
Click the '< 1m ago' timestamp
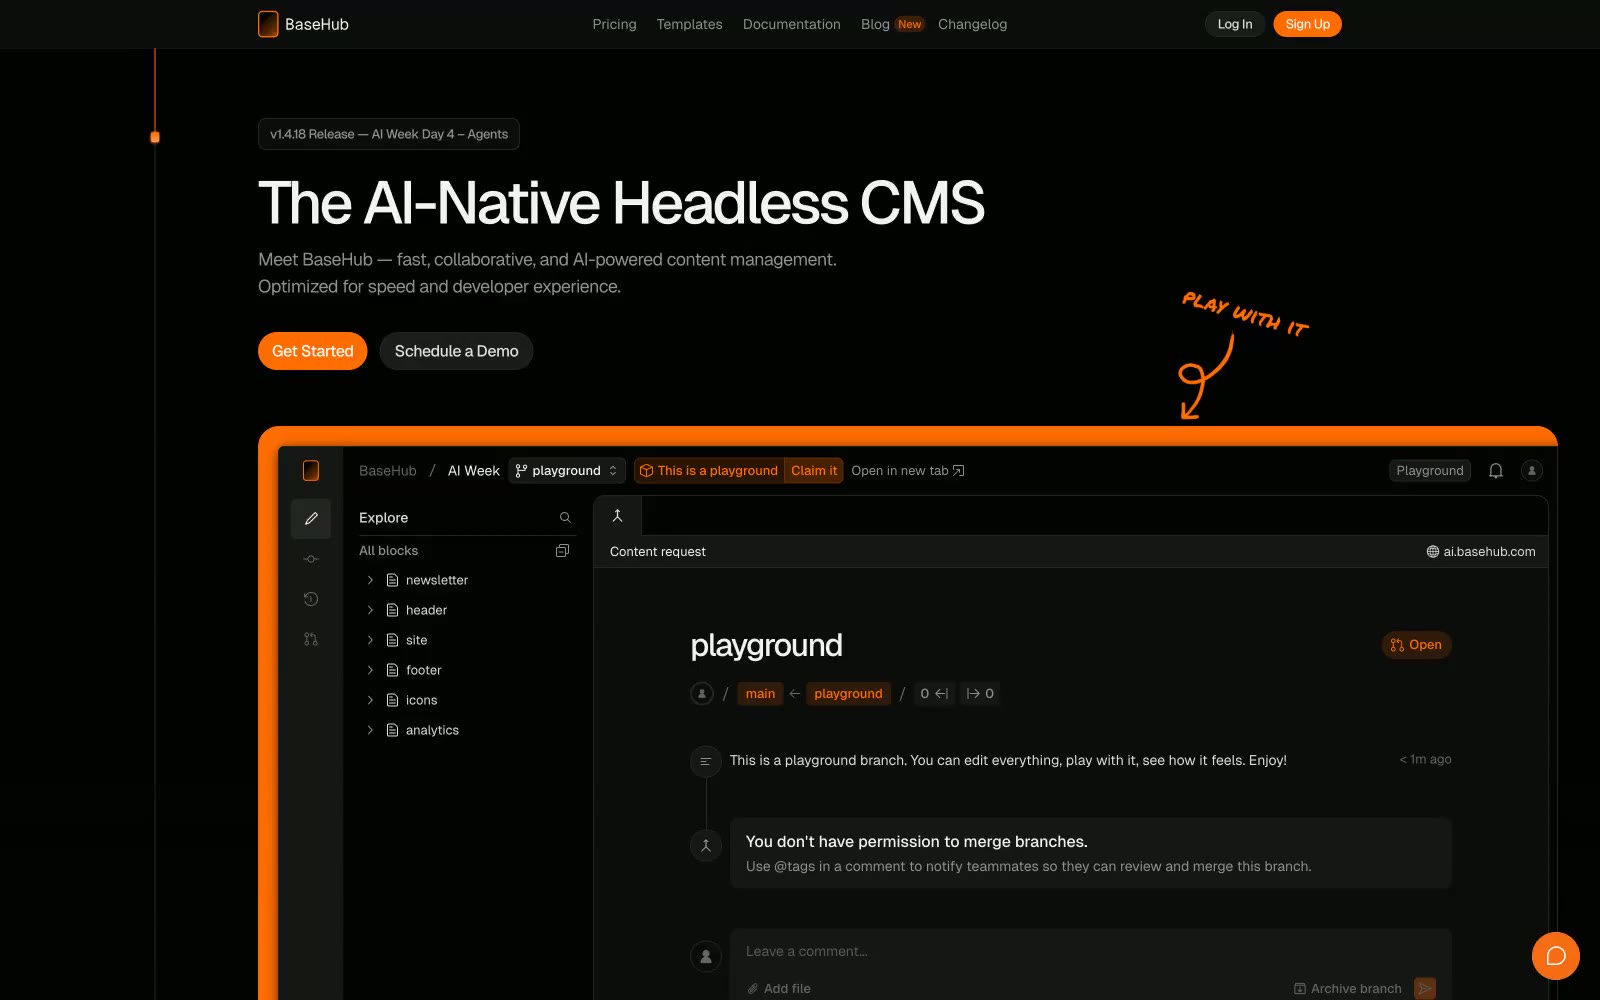(x=1425, y=760)
